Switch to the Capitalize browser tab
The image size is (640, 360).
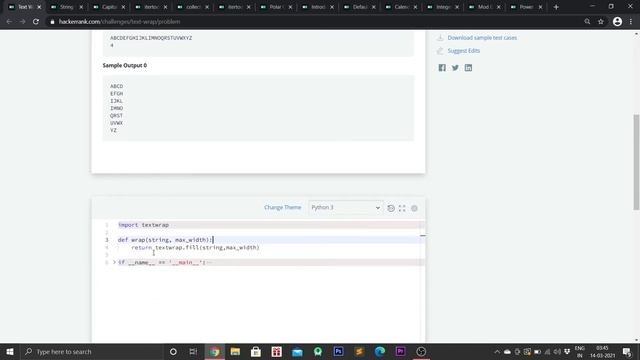pyautogui.click(x=109, y=7)
